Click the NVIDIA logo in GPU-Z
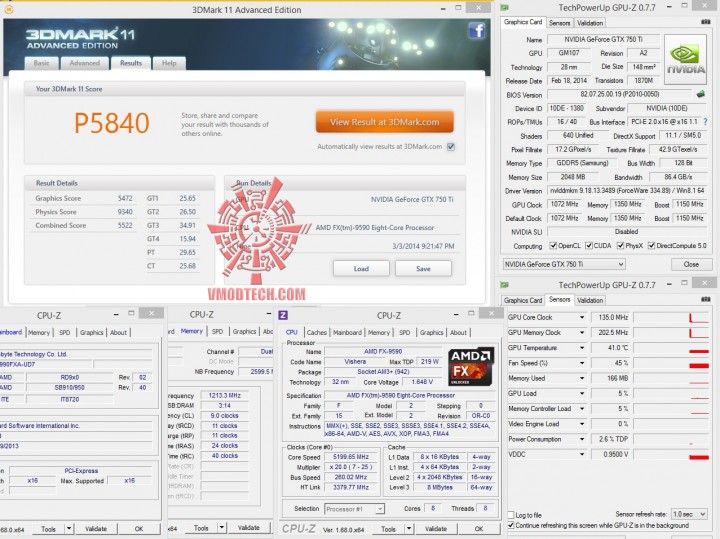 click(685, 60)
